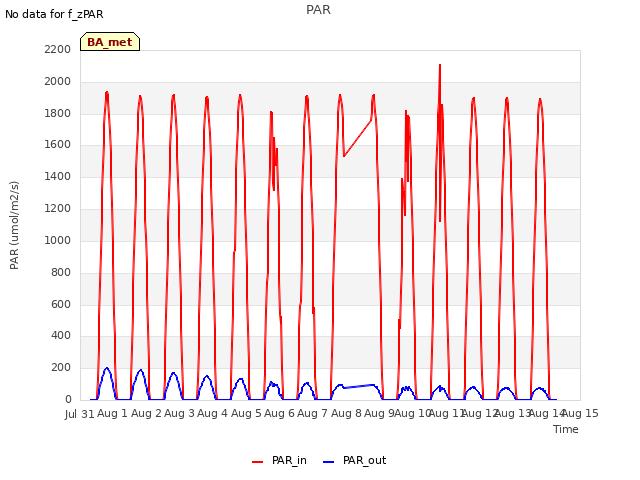Click the 1800 y-axis tick label
Image resolution: width=640 pixels, height=480 pixels.
[x=58, y=113]
